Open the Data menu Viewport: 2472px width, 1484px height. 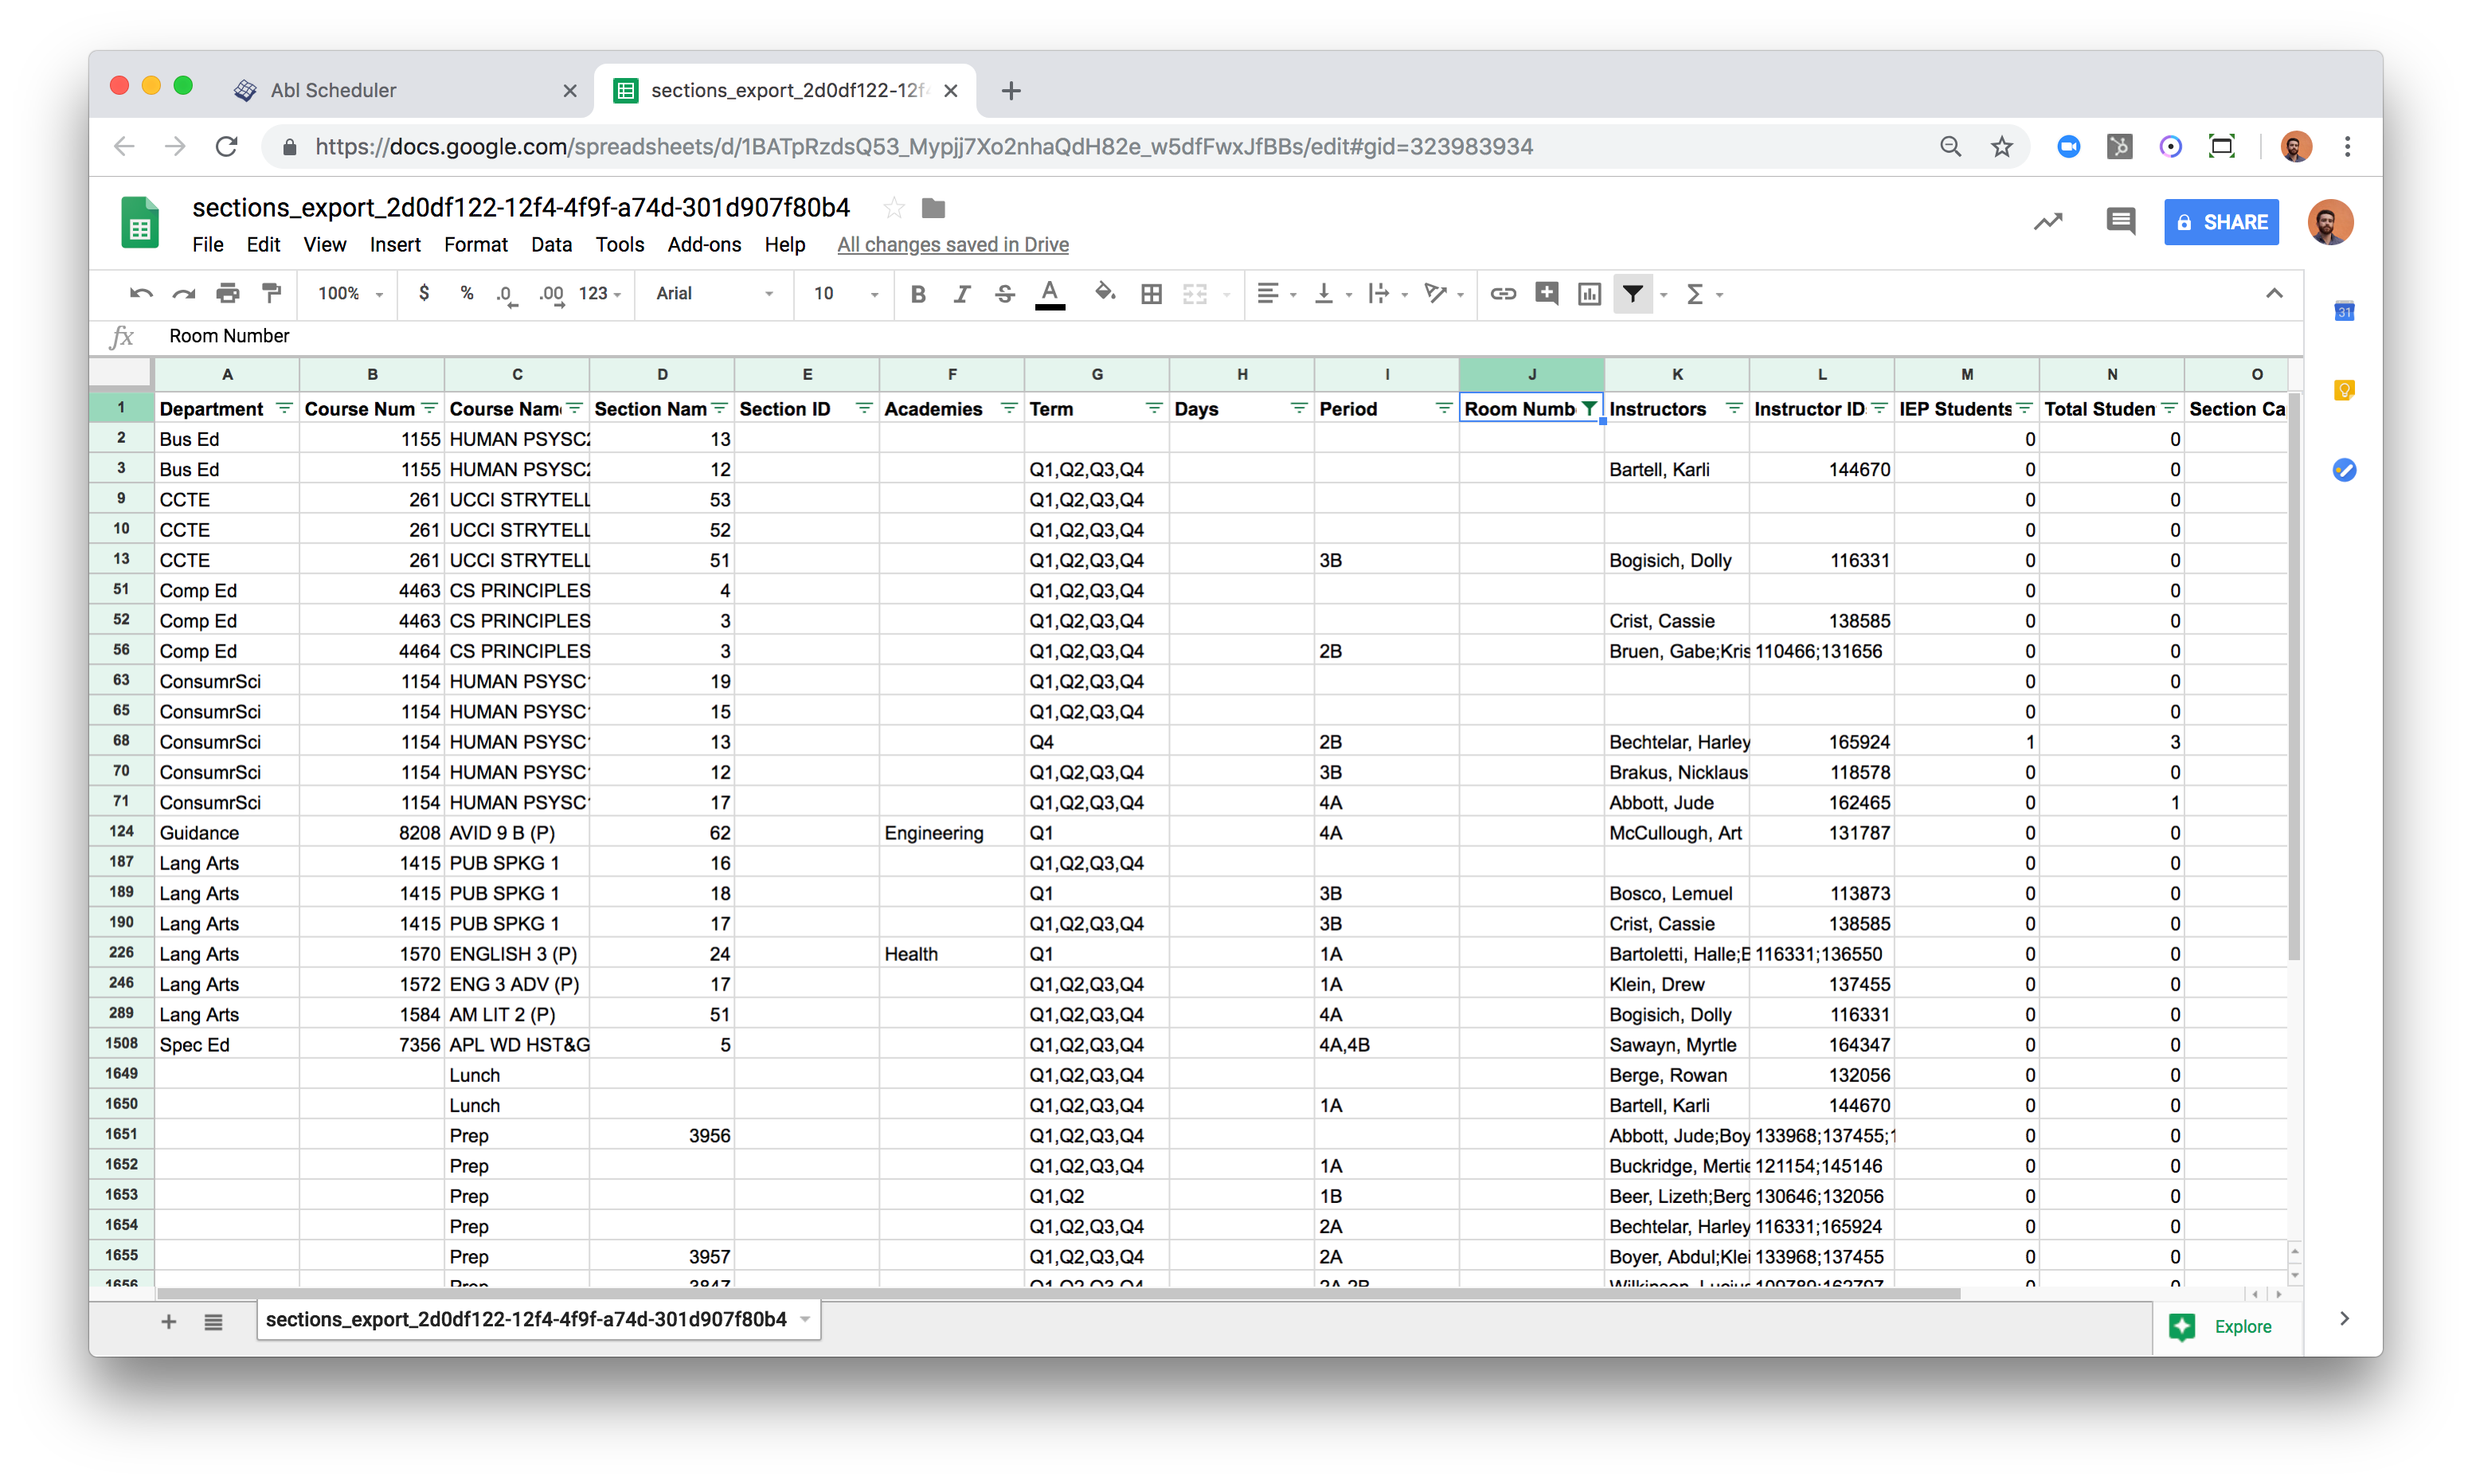tap(551, 245)
